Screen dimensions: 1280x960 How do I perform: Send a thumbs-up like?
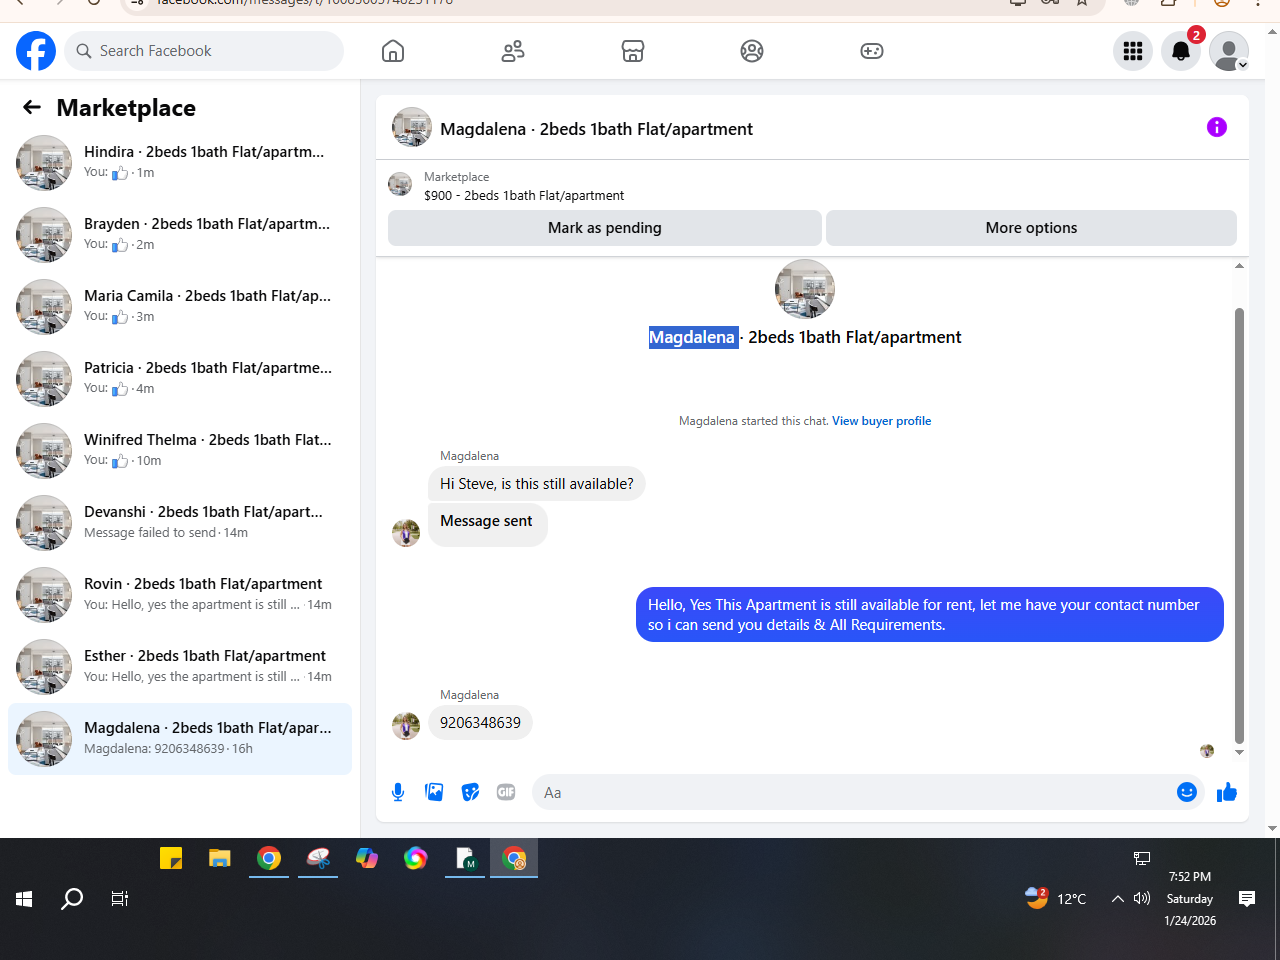1227,792
